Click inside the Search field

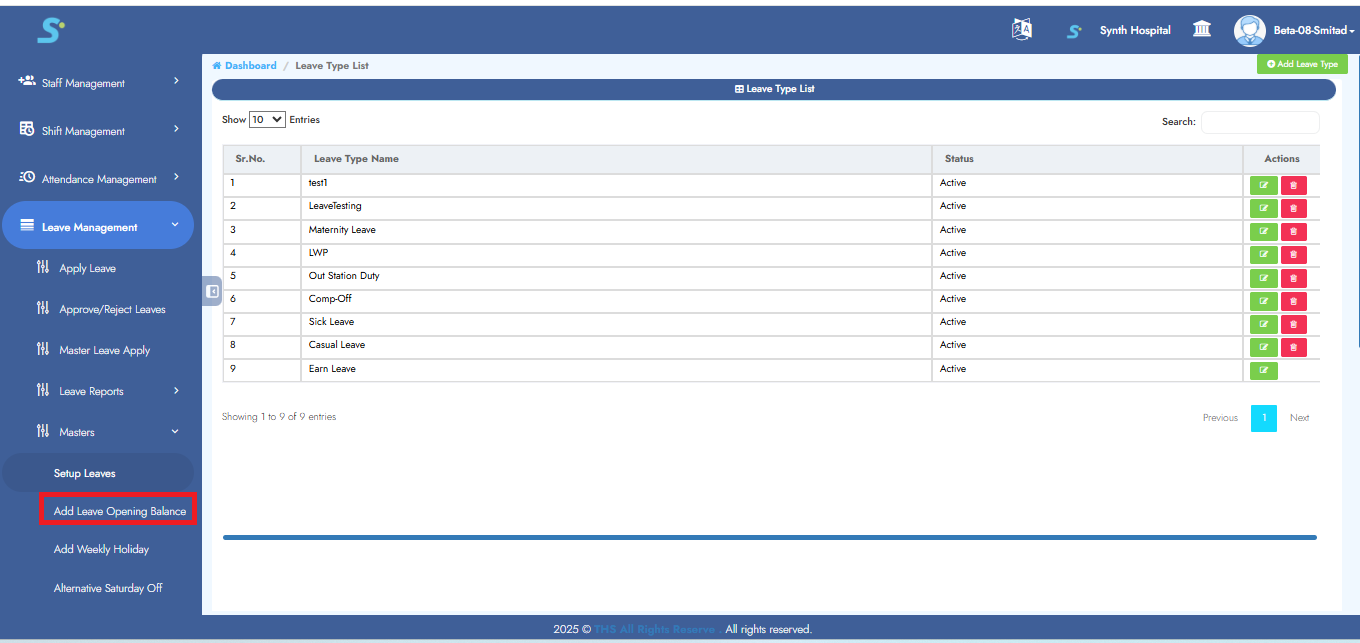[1260, 121]
